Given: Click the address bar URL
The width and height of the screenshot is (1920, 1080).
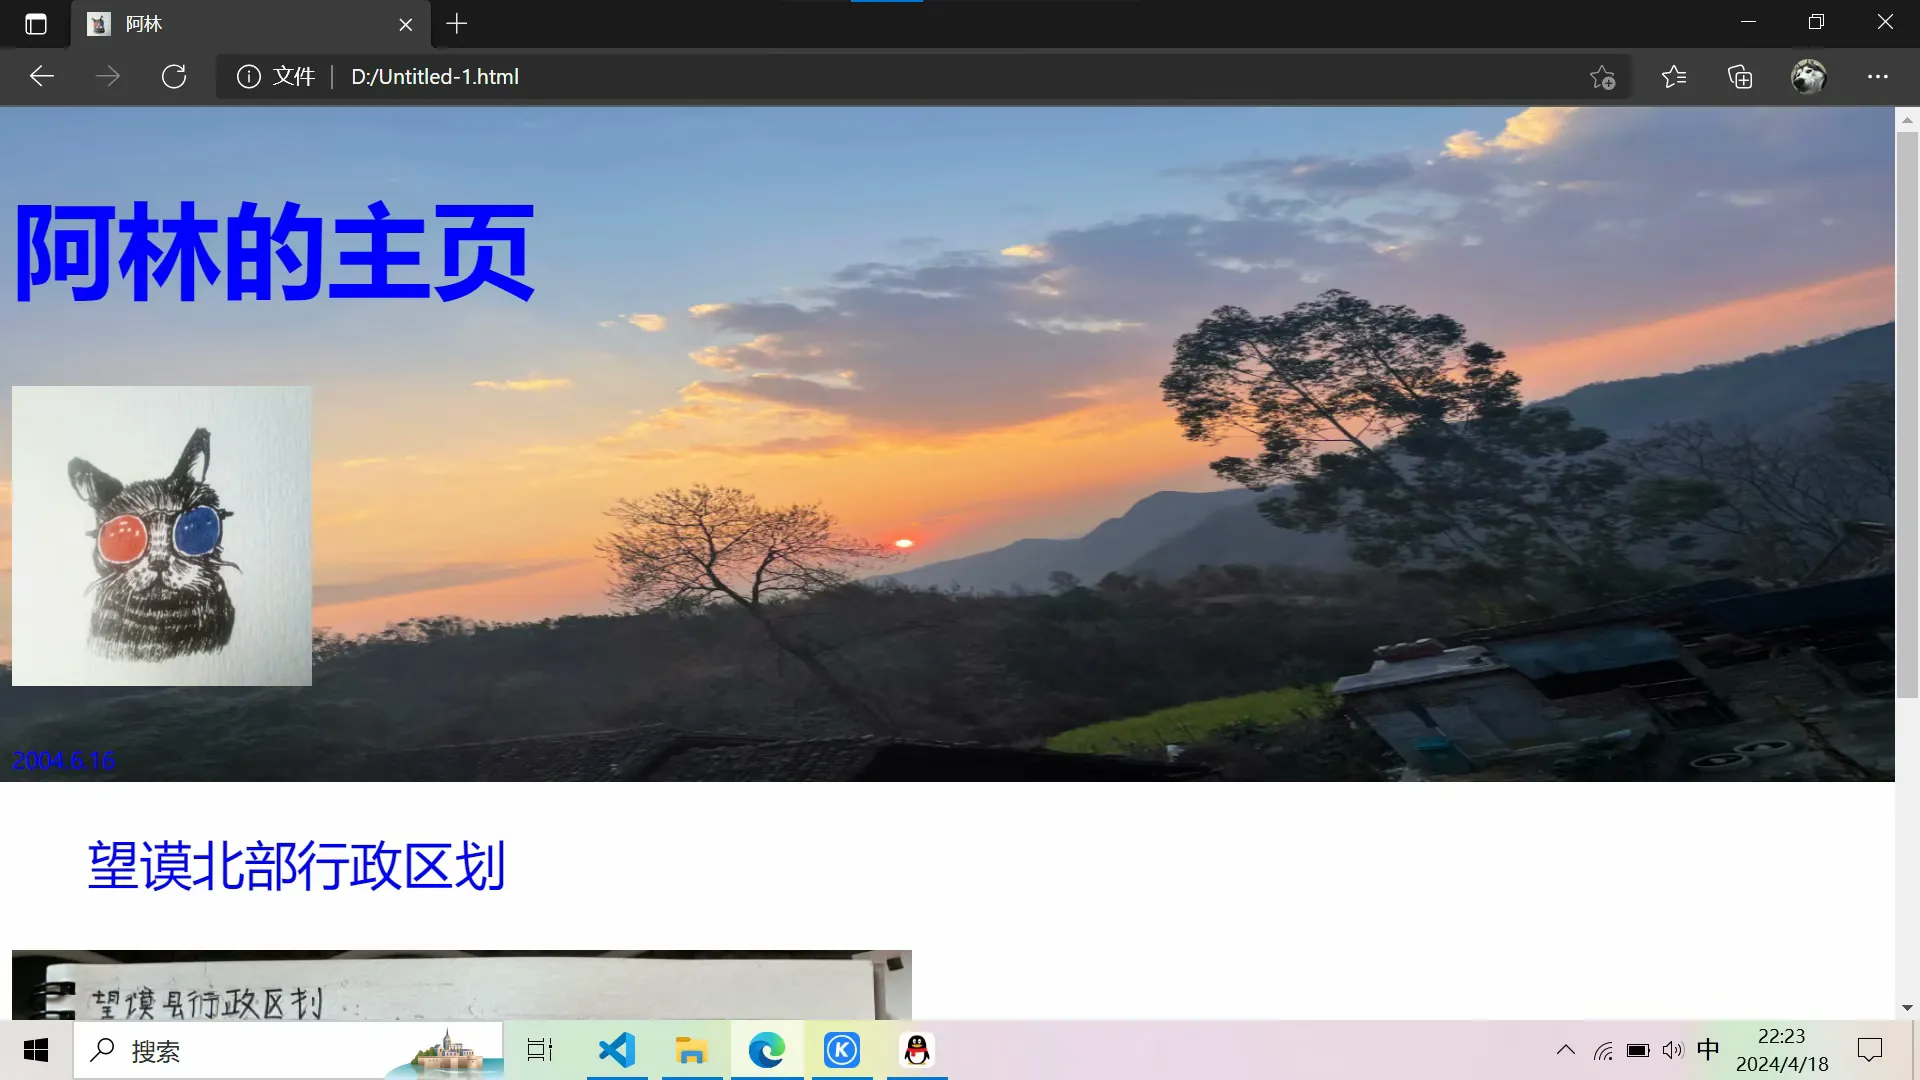Looking at the screenshot, I should [x=434, y=77].
